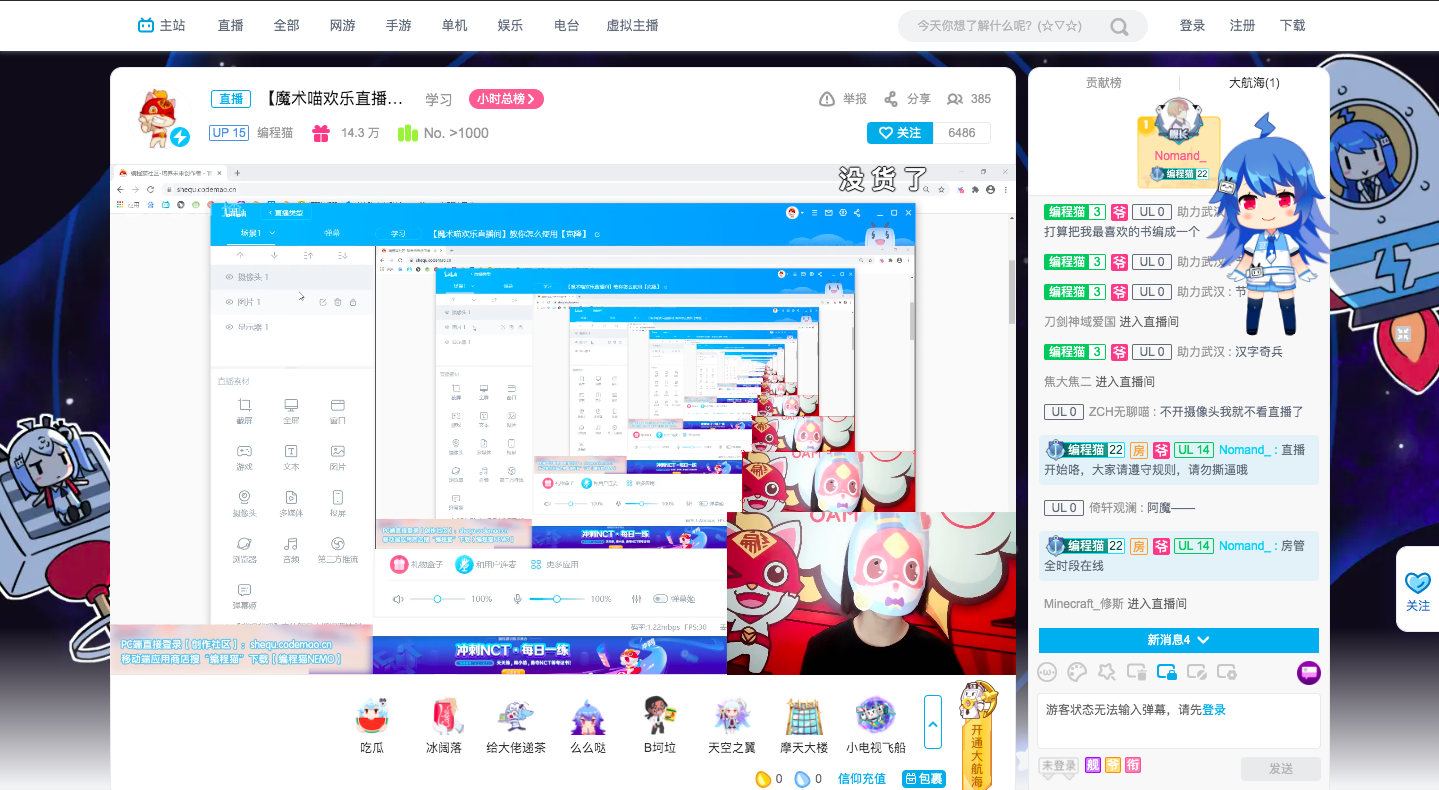
Task: Open the 未登录 medal selector
Action: pos(1059,766)
